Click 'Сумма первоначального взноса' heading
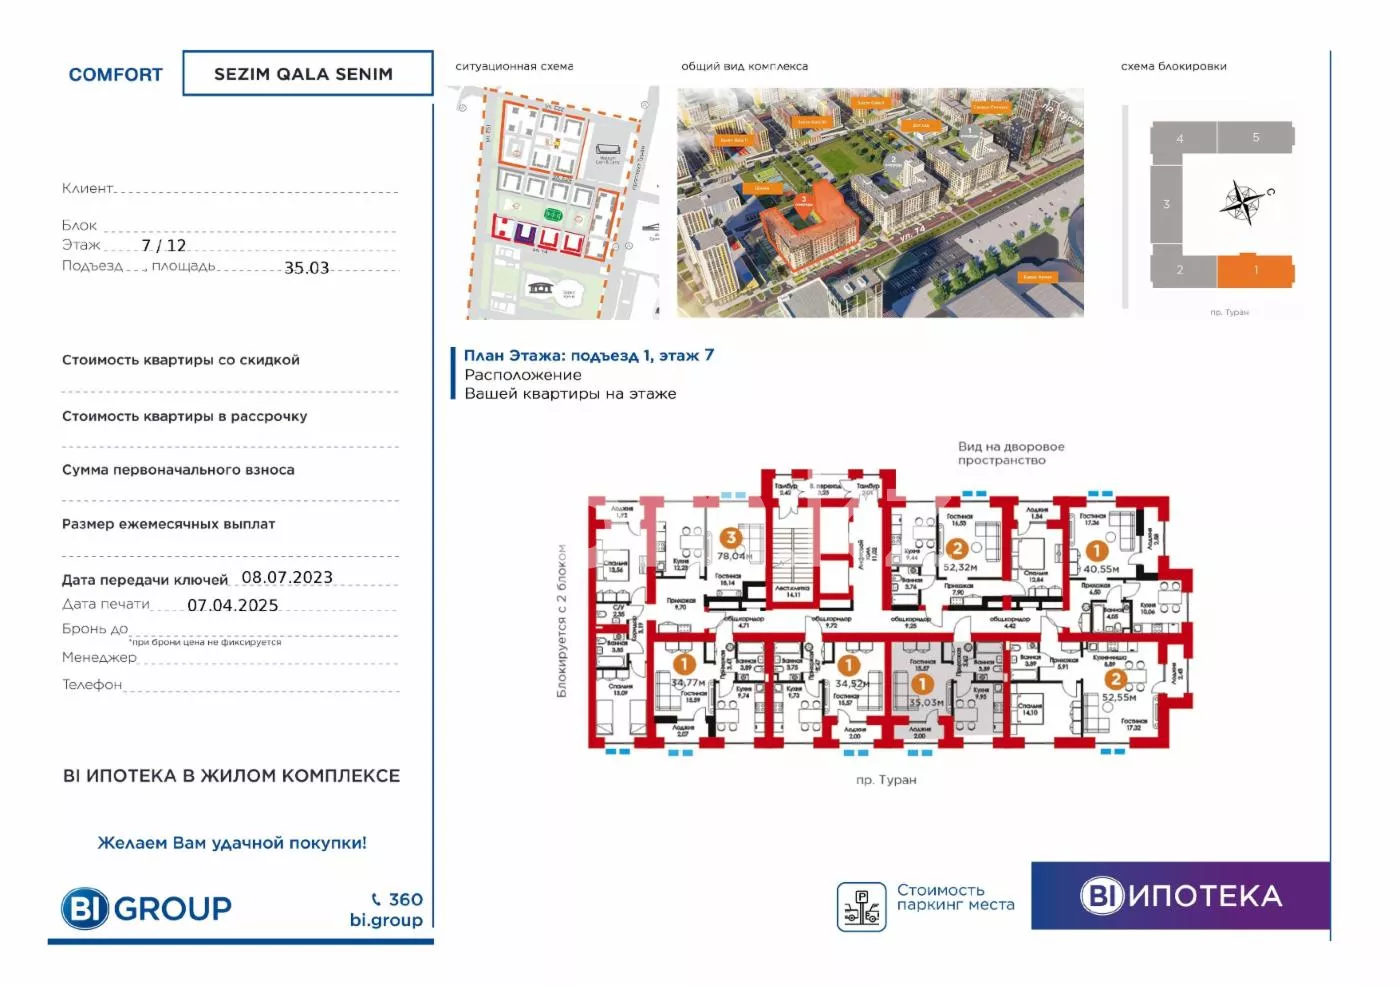 [178, 470]
